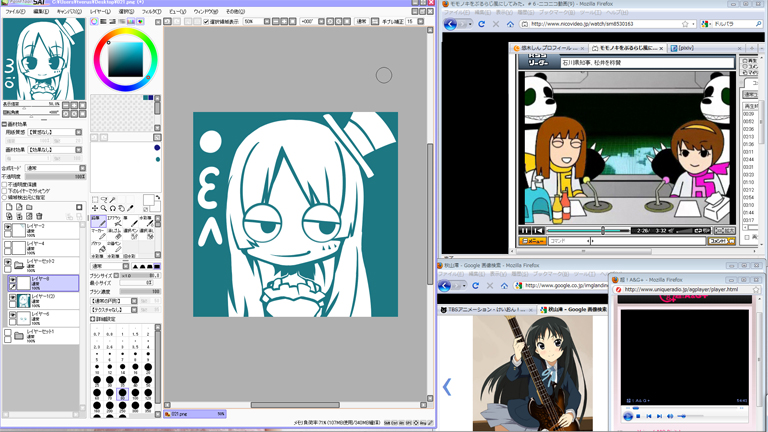Toggle the selection edge display checkbox
768x432 pixels.
pyautogui.click(x=206, y=22)
